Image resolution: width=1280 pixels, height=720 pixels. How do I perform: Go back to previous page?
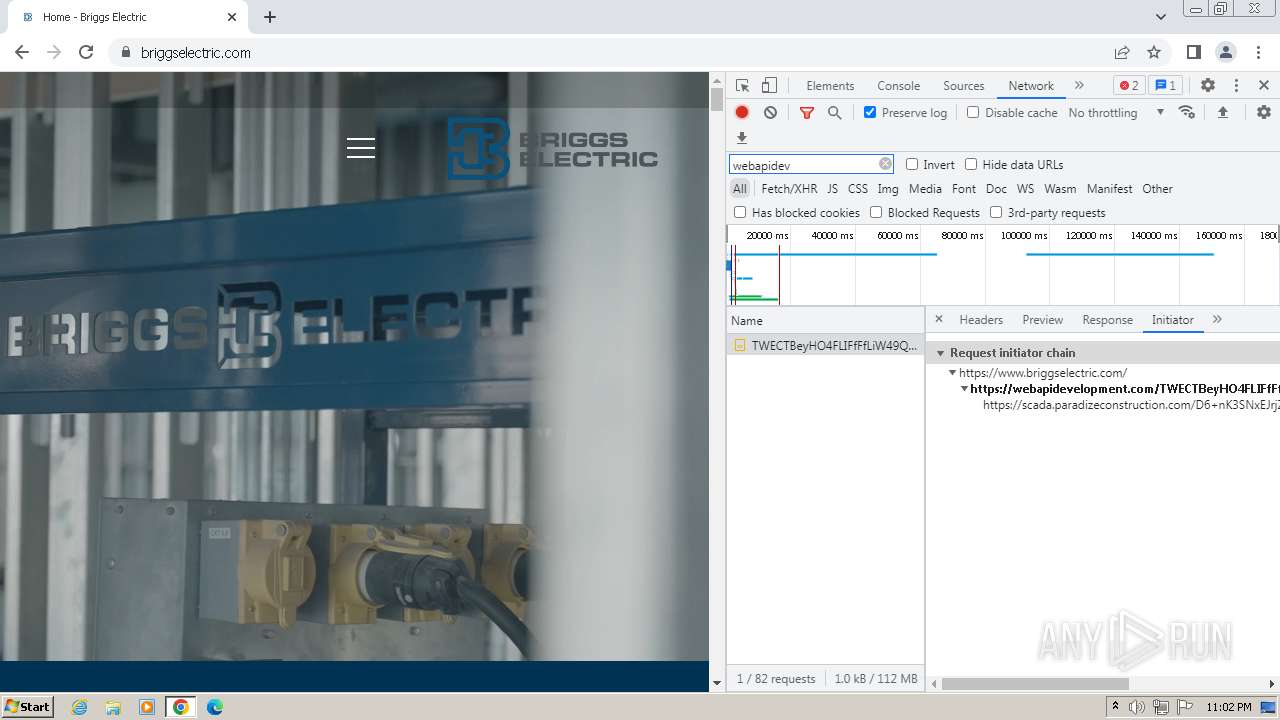pyautogui.click(x=22, y=52)
